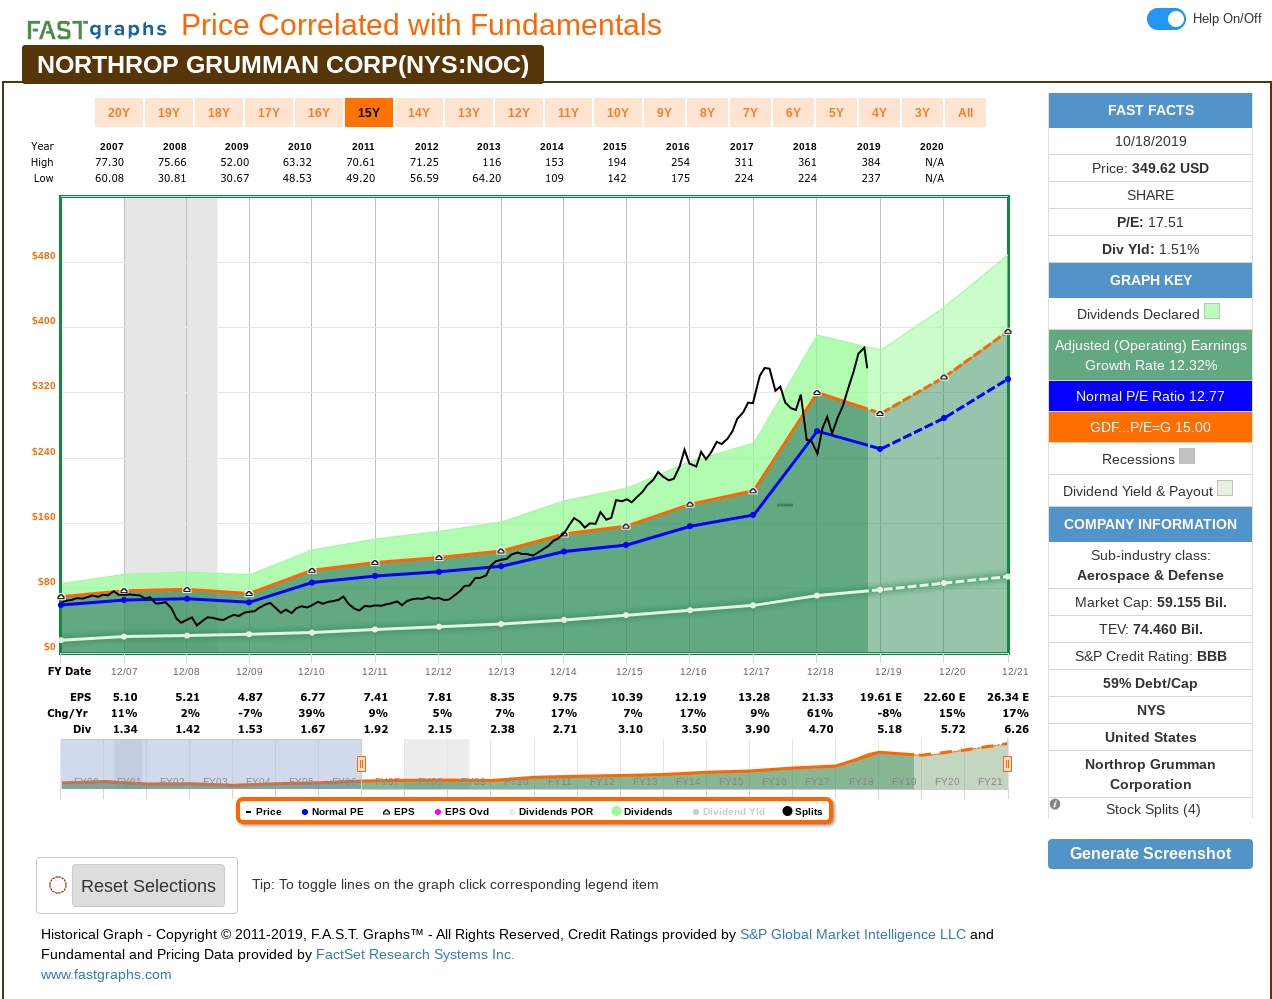Select the 19Y time range tab
Viewport: 1272px width, 999px height.
coord(169,113)
